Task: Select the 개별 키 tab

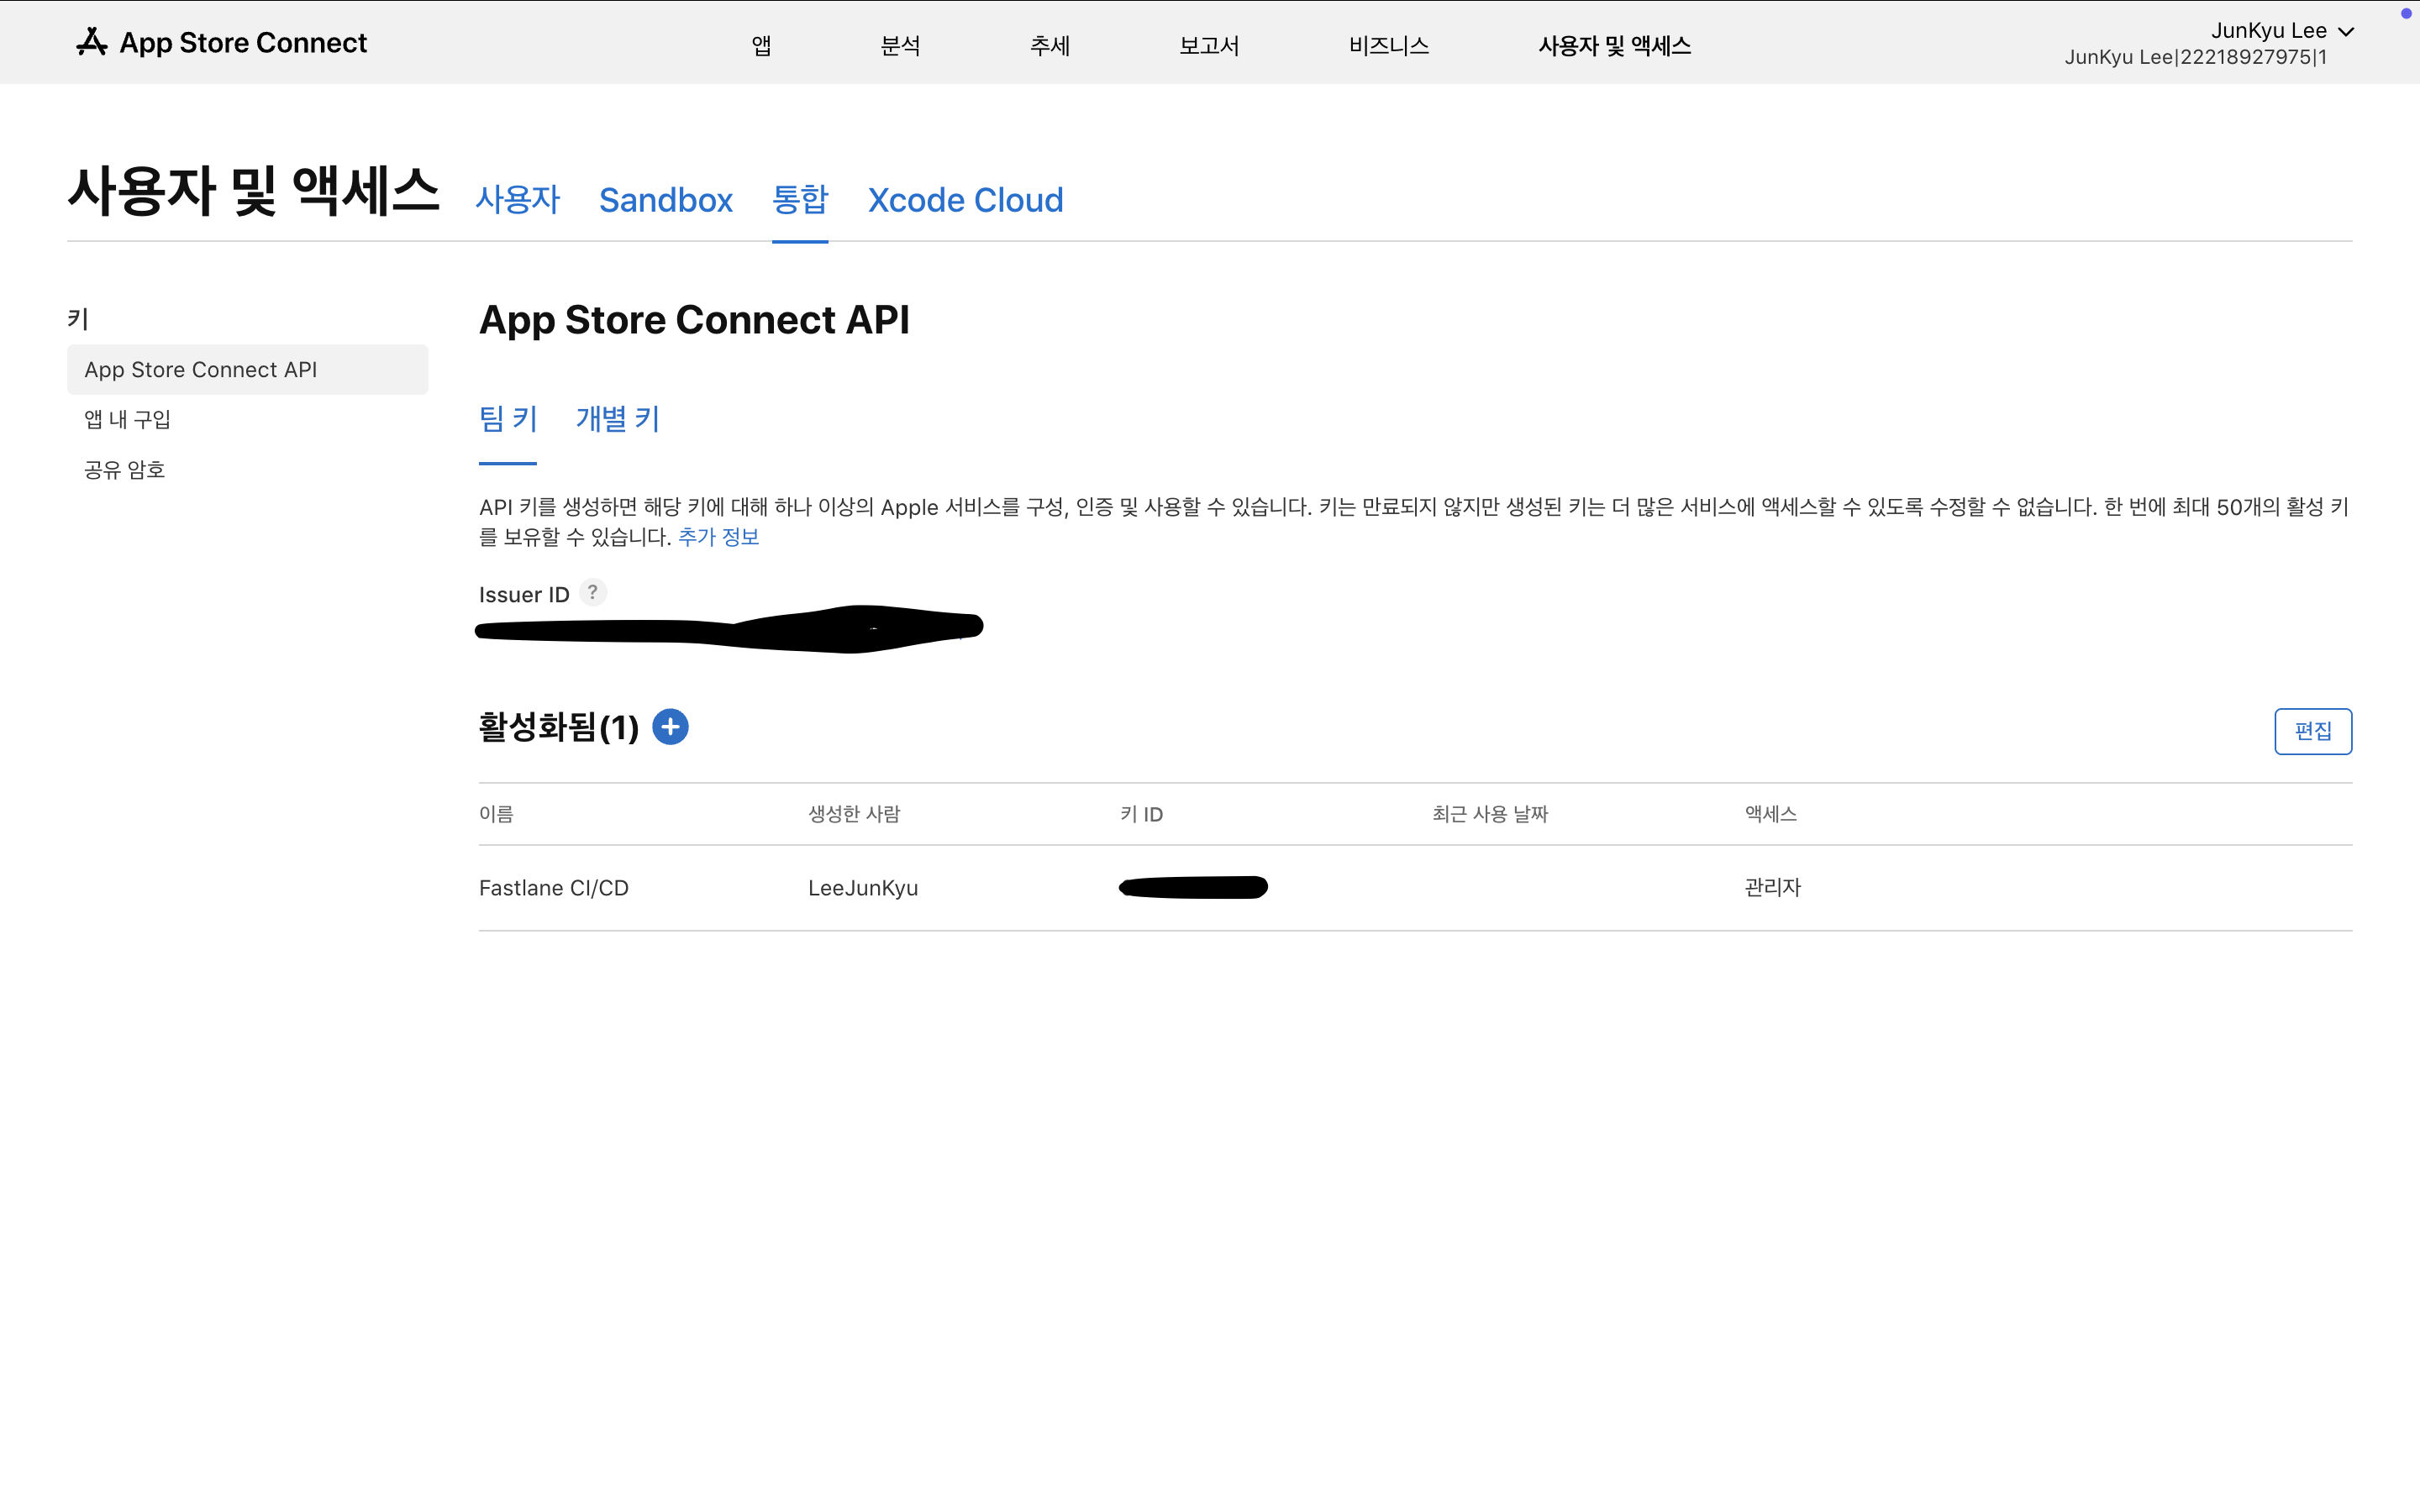Action: point(618,419)
